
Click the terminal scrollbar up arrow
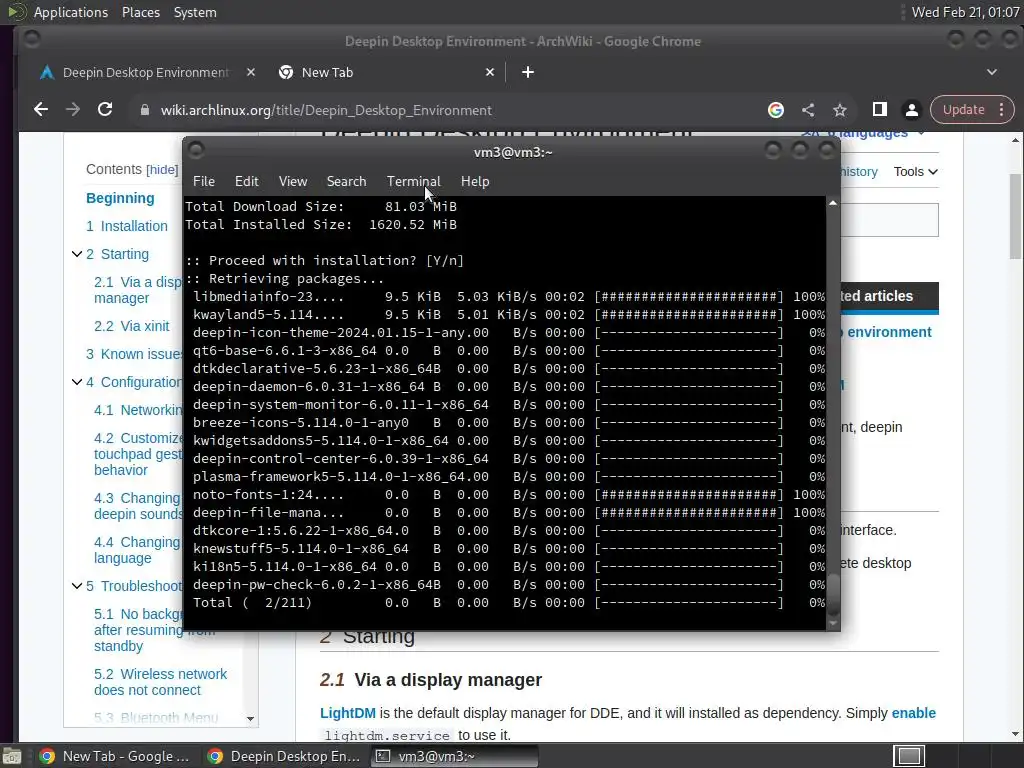coord(833,203)
